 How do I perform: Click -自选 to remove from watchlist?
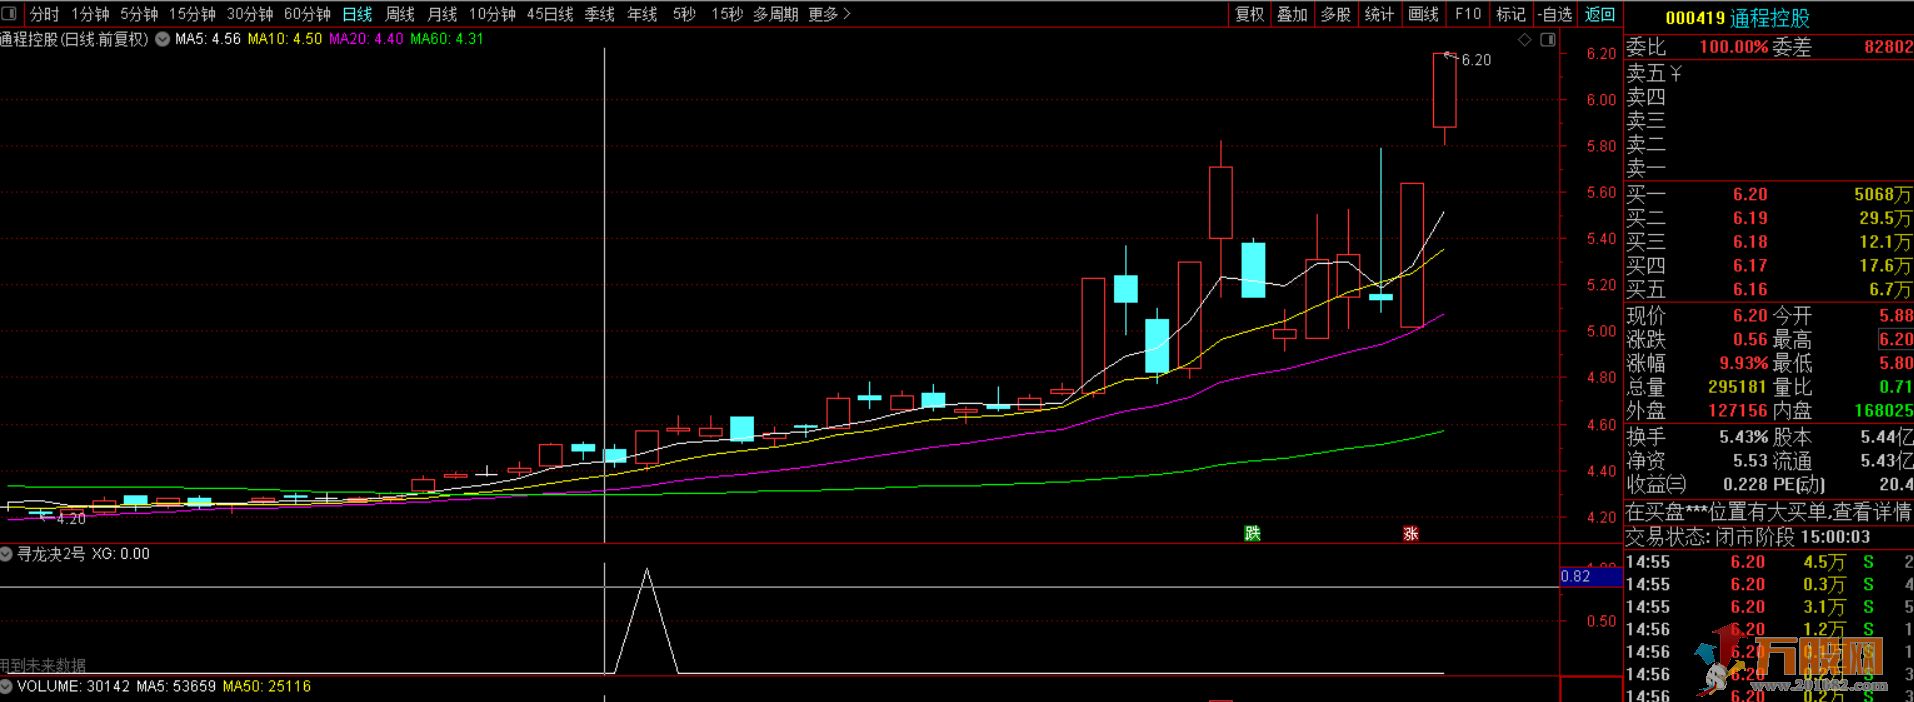point(1555,14)
